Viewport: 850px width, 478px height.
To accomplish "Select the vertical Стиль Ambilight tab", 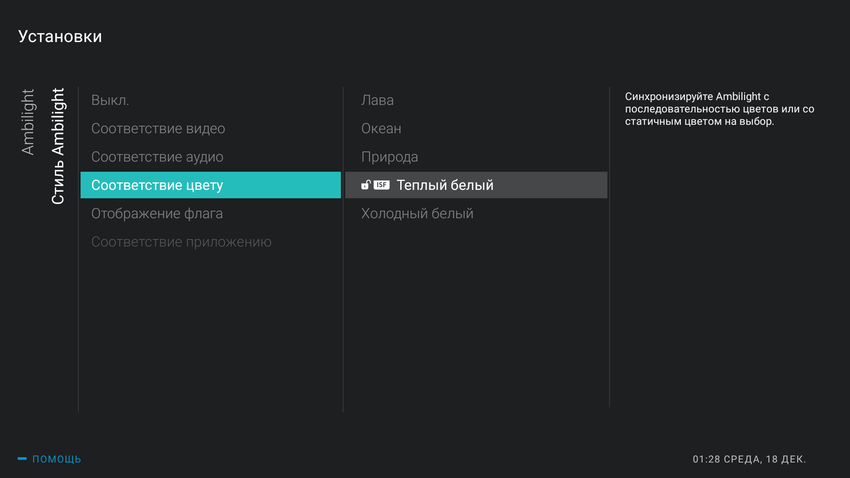I will [x=58, y=146].
